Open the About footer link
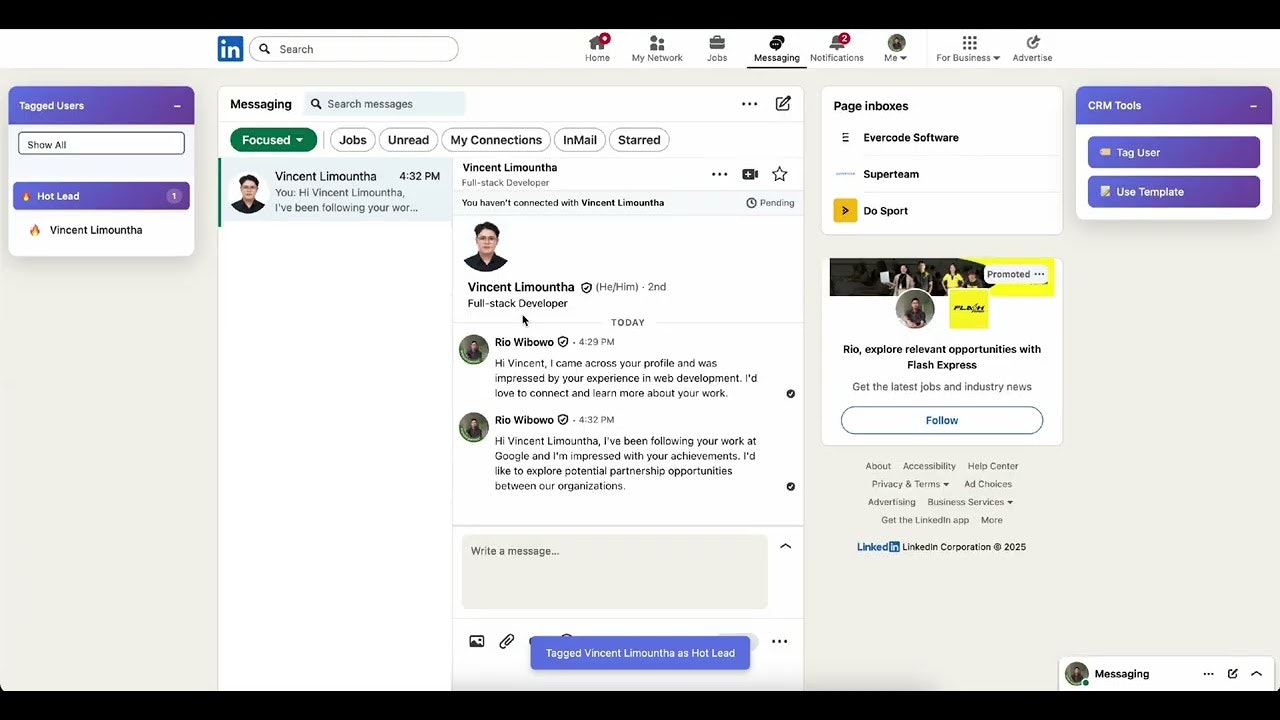Viewport: 1280px width, 720px height. point(878,466)
